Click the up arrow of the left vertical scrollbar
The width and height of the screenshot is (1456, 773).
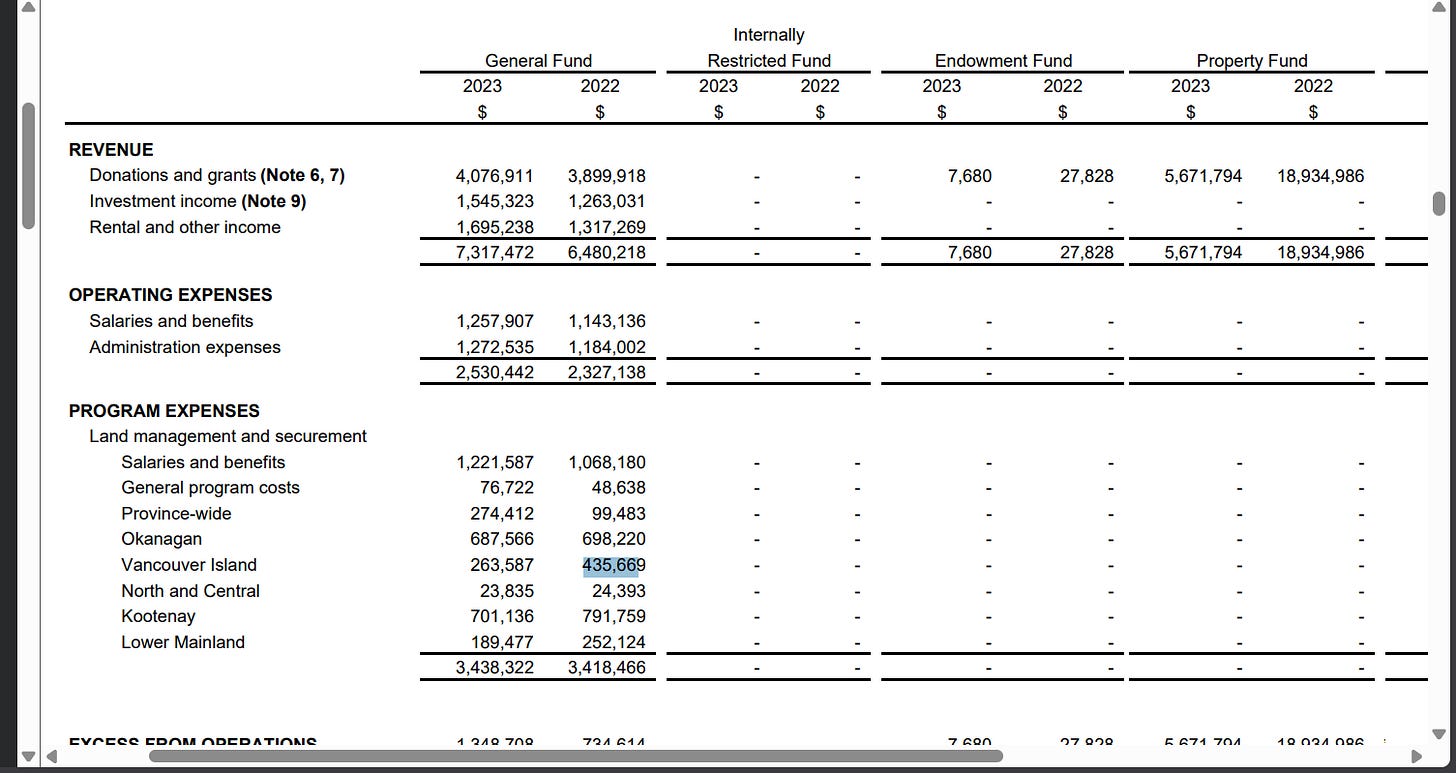click(28, 8)
